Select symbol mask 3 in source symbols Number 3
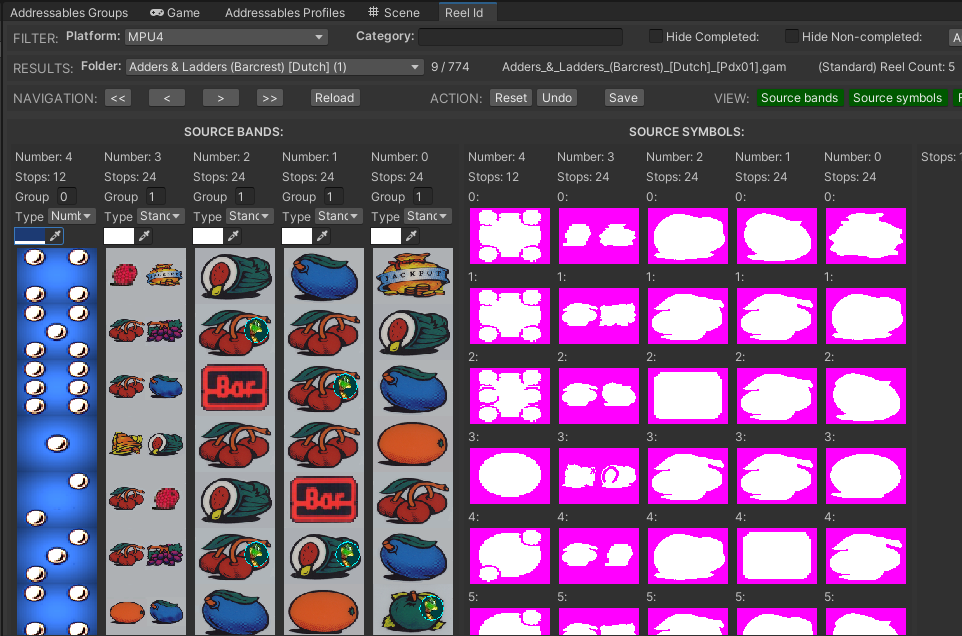The height and width of the screenshot is (636, 962). point(599,476)
